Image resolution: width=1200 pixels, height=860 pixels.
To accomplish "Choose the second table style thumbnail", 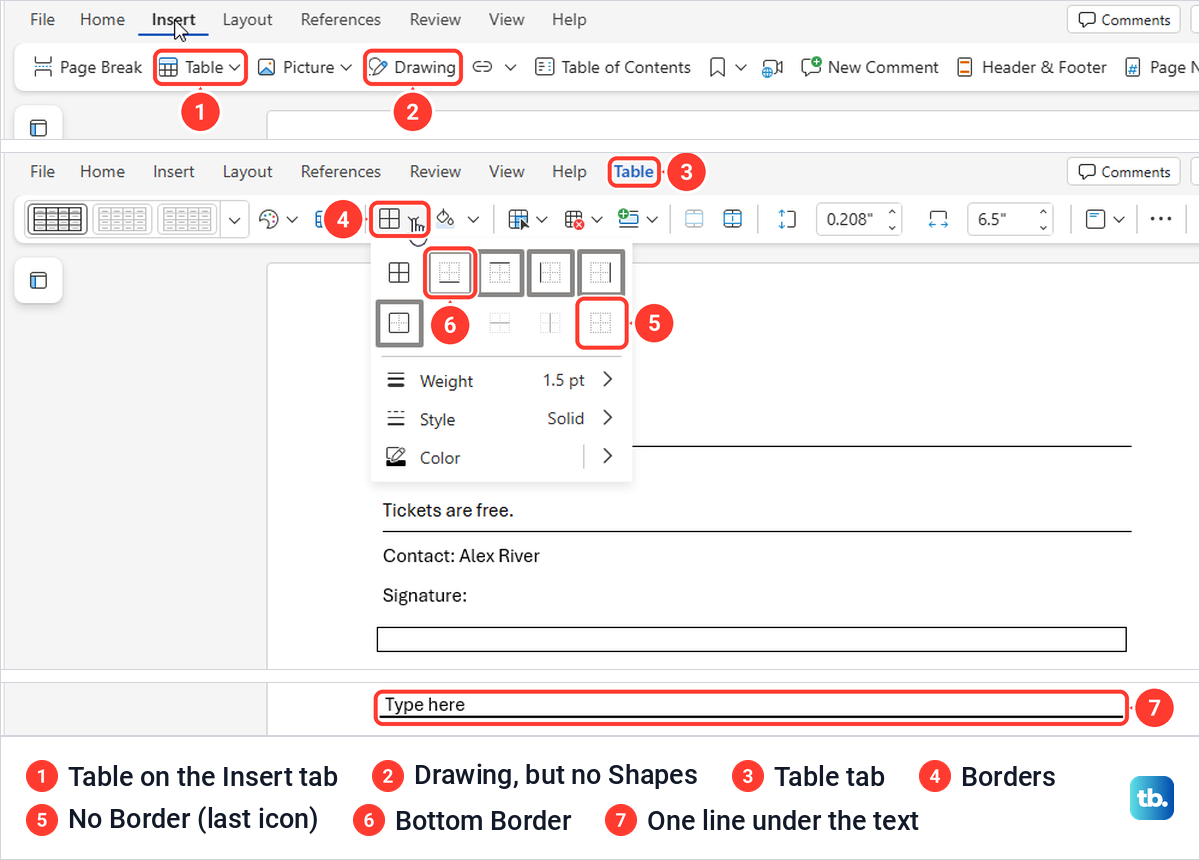I will (123, 219).
